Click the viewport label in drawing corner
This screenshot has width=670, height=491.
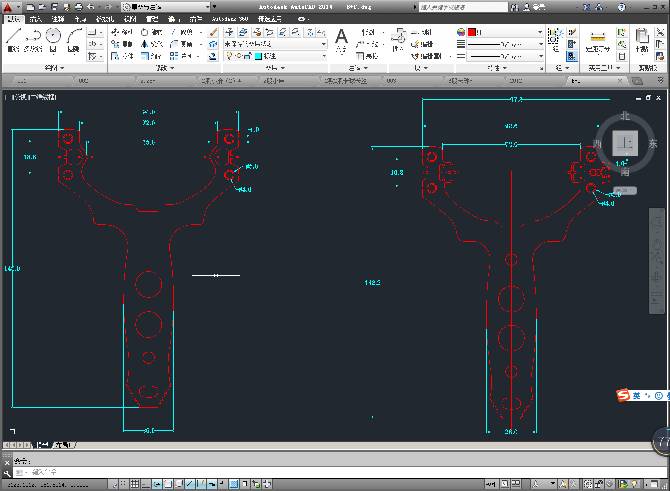pyautogui.click(x=32, y=97)
